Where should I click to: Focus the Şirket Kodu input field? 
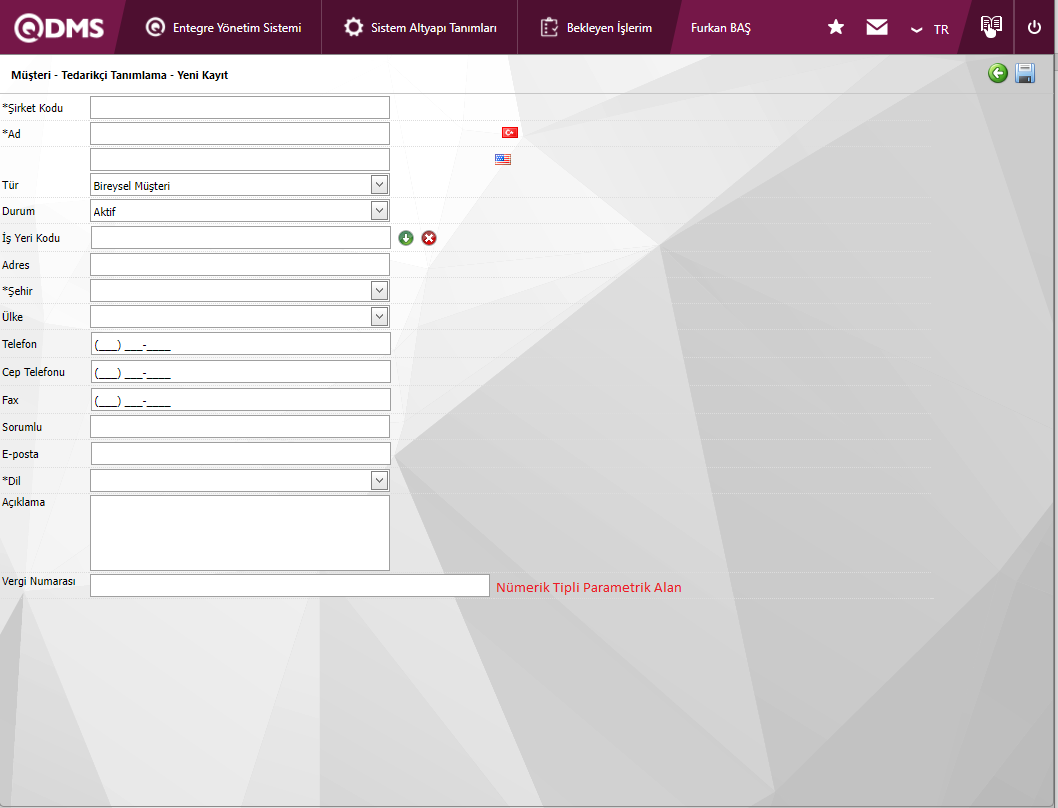(240, 107)
